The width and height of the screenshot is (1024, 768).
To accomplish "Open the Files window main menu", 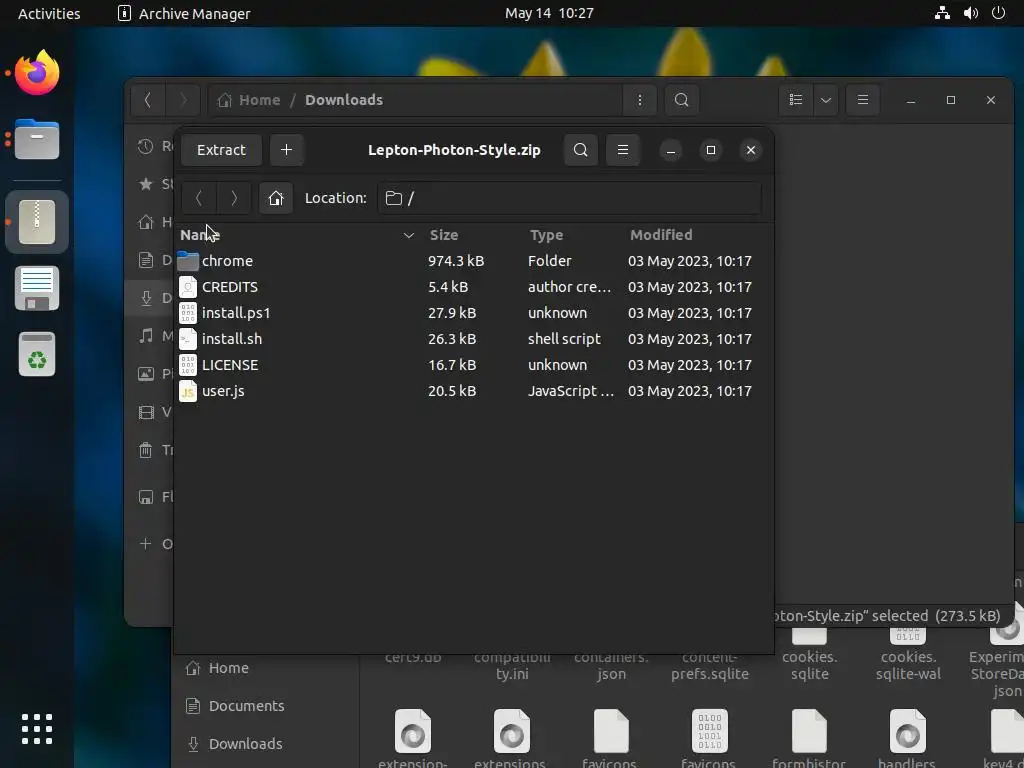I will (863, 100).
